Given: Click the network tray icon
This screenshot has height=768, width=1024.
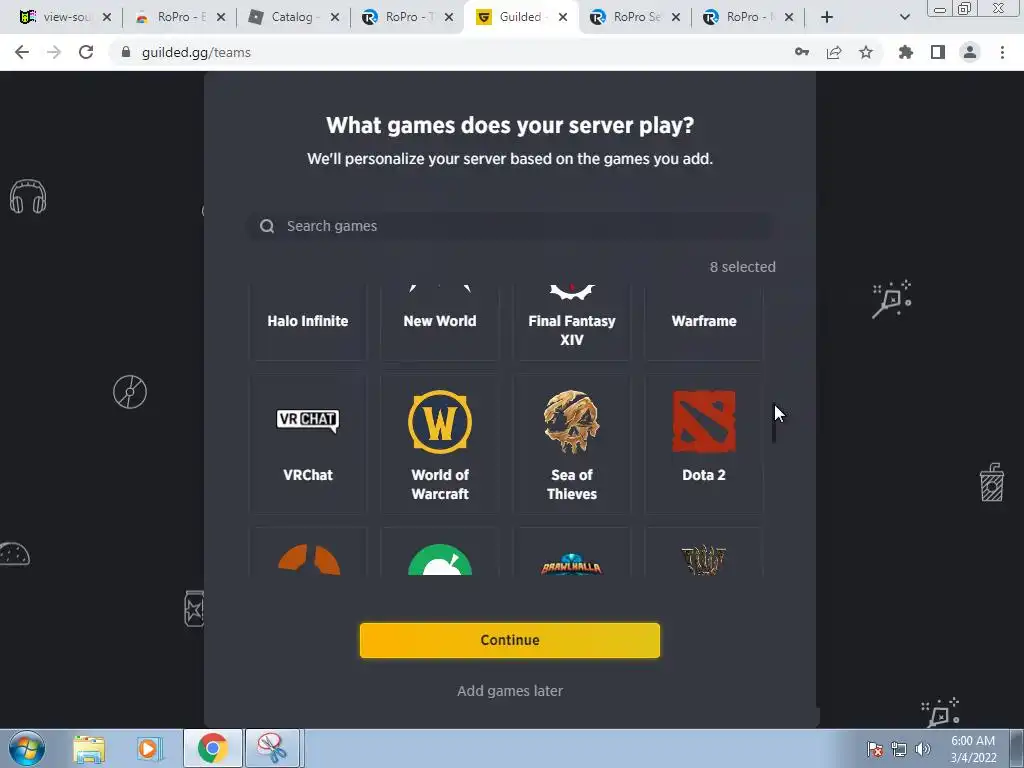Looking at the screenshot, I should (x=899, y=748).
